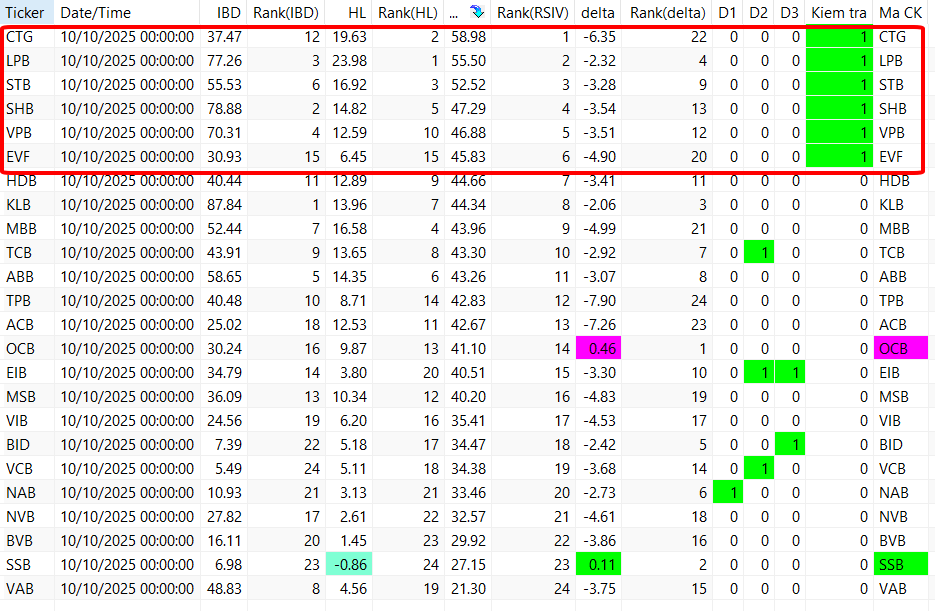
Task: Click the delta value -7.90 for TPB
Action: tap(599, 300)
